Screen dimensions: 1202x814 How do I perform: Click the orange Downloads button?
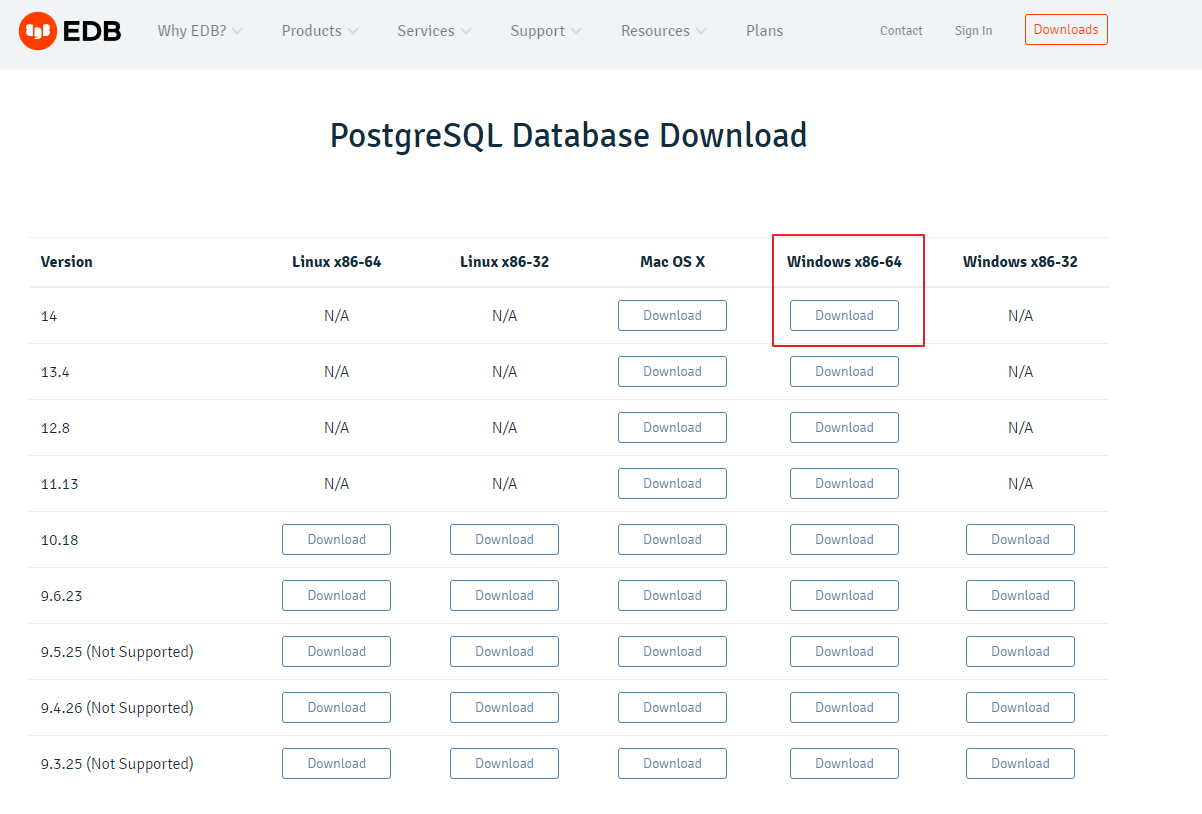point(1066,30)
